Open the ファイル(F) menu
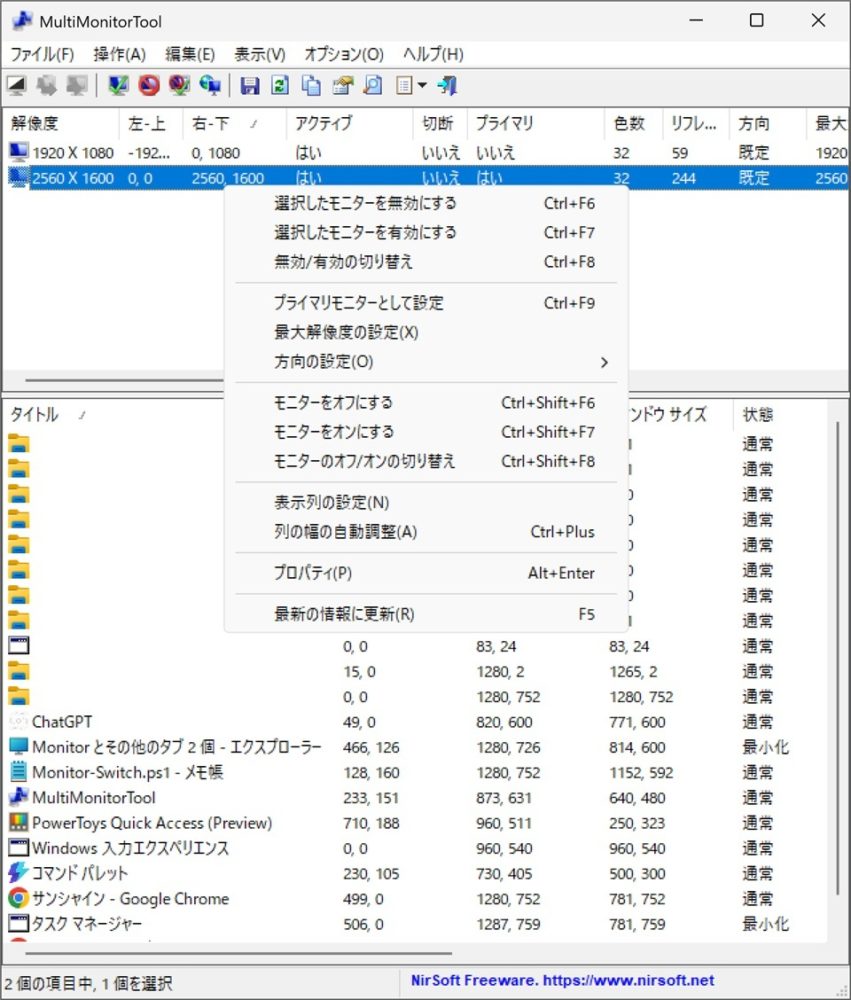851x1000 pixels. (x=42, y=54)
